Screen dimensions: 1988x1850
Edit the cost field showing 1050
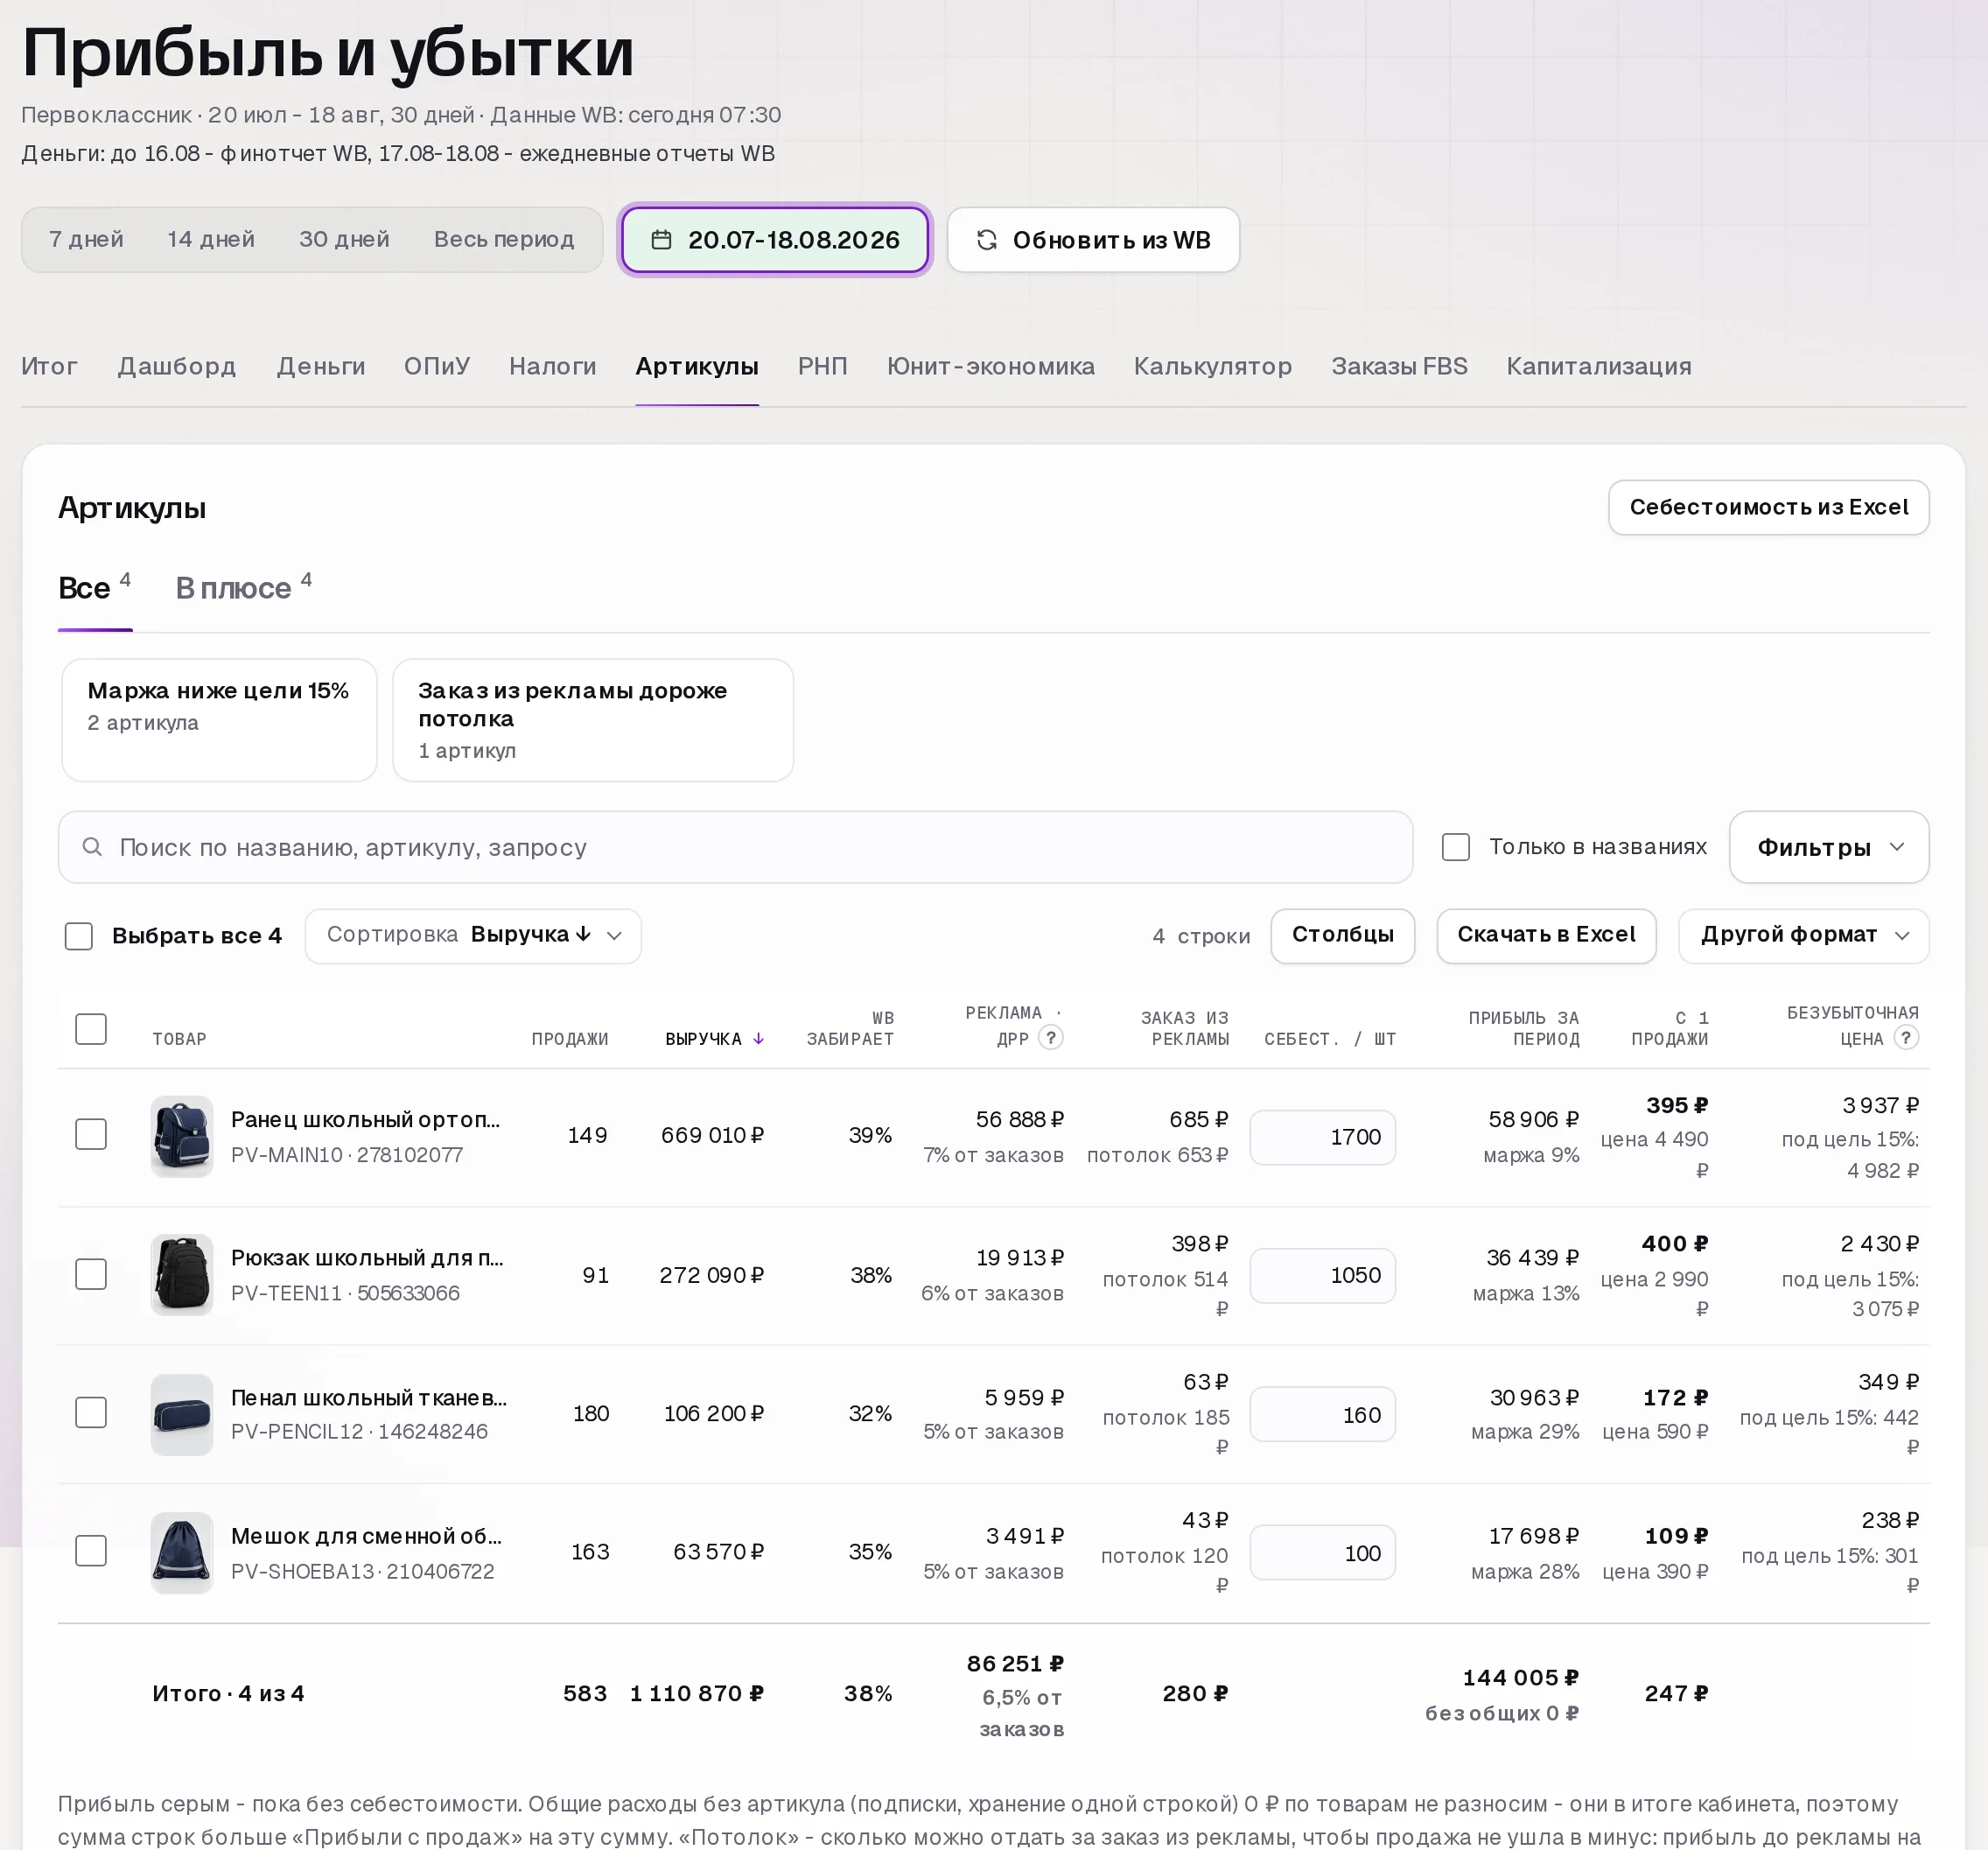click(1322, 1276)
